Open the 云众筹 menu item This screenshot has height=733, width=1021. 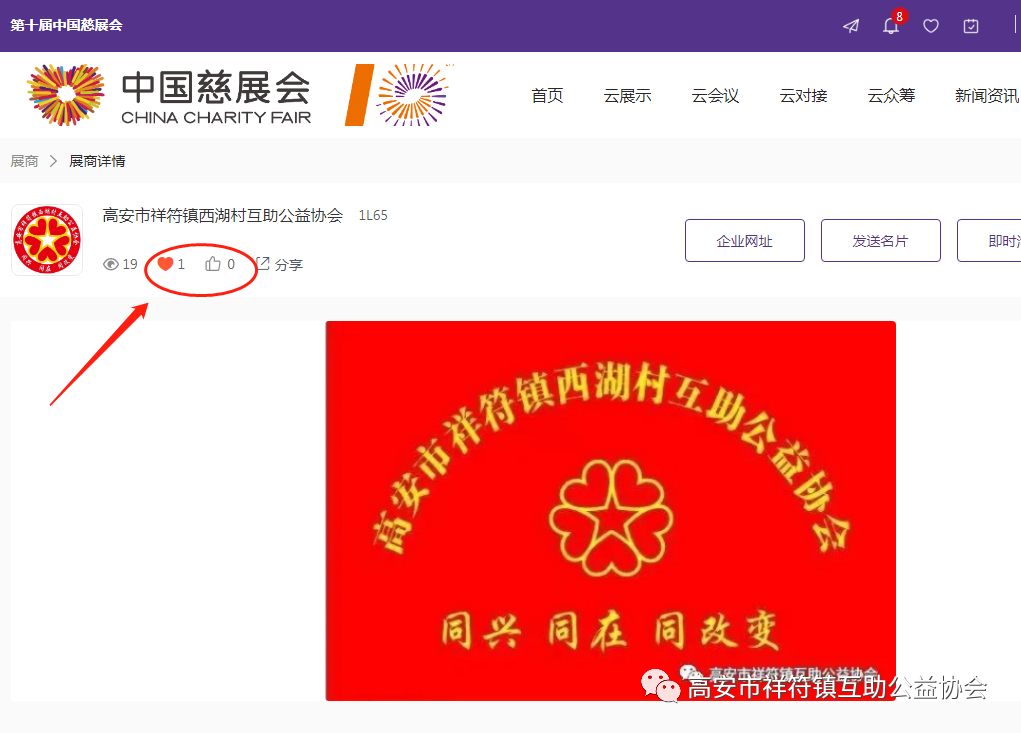click(891, 96)
